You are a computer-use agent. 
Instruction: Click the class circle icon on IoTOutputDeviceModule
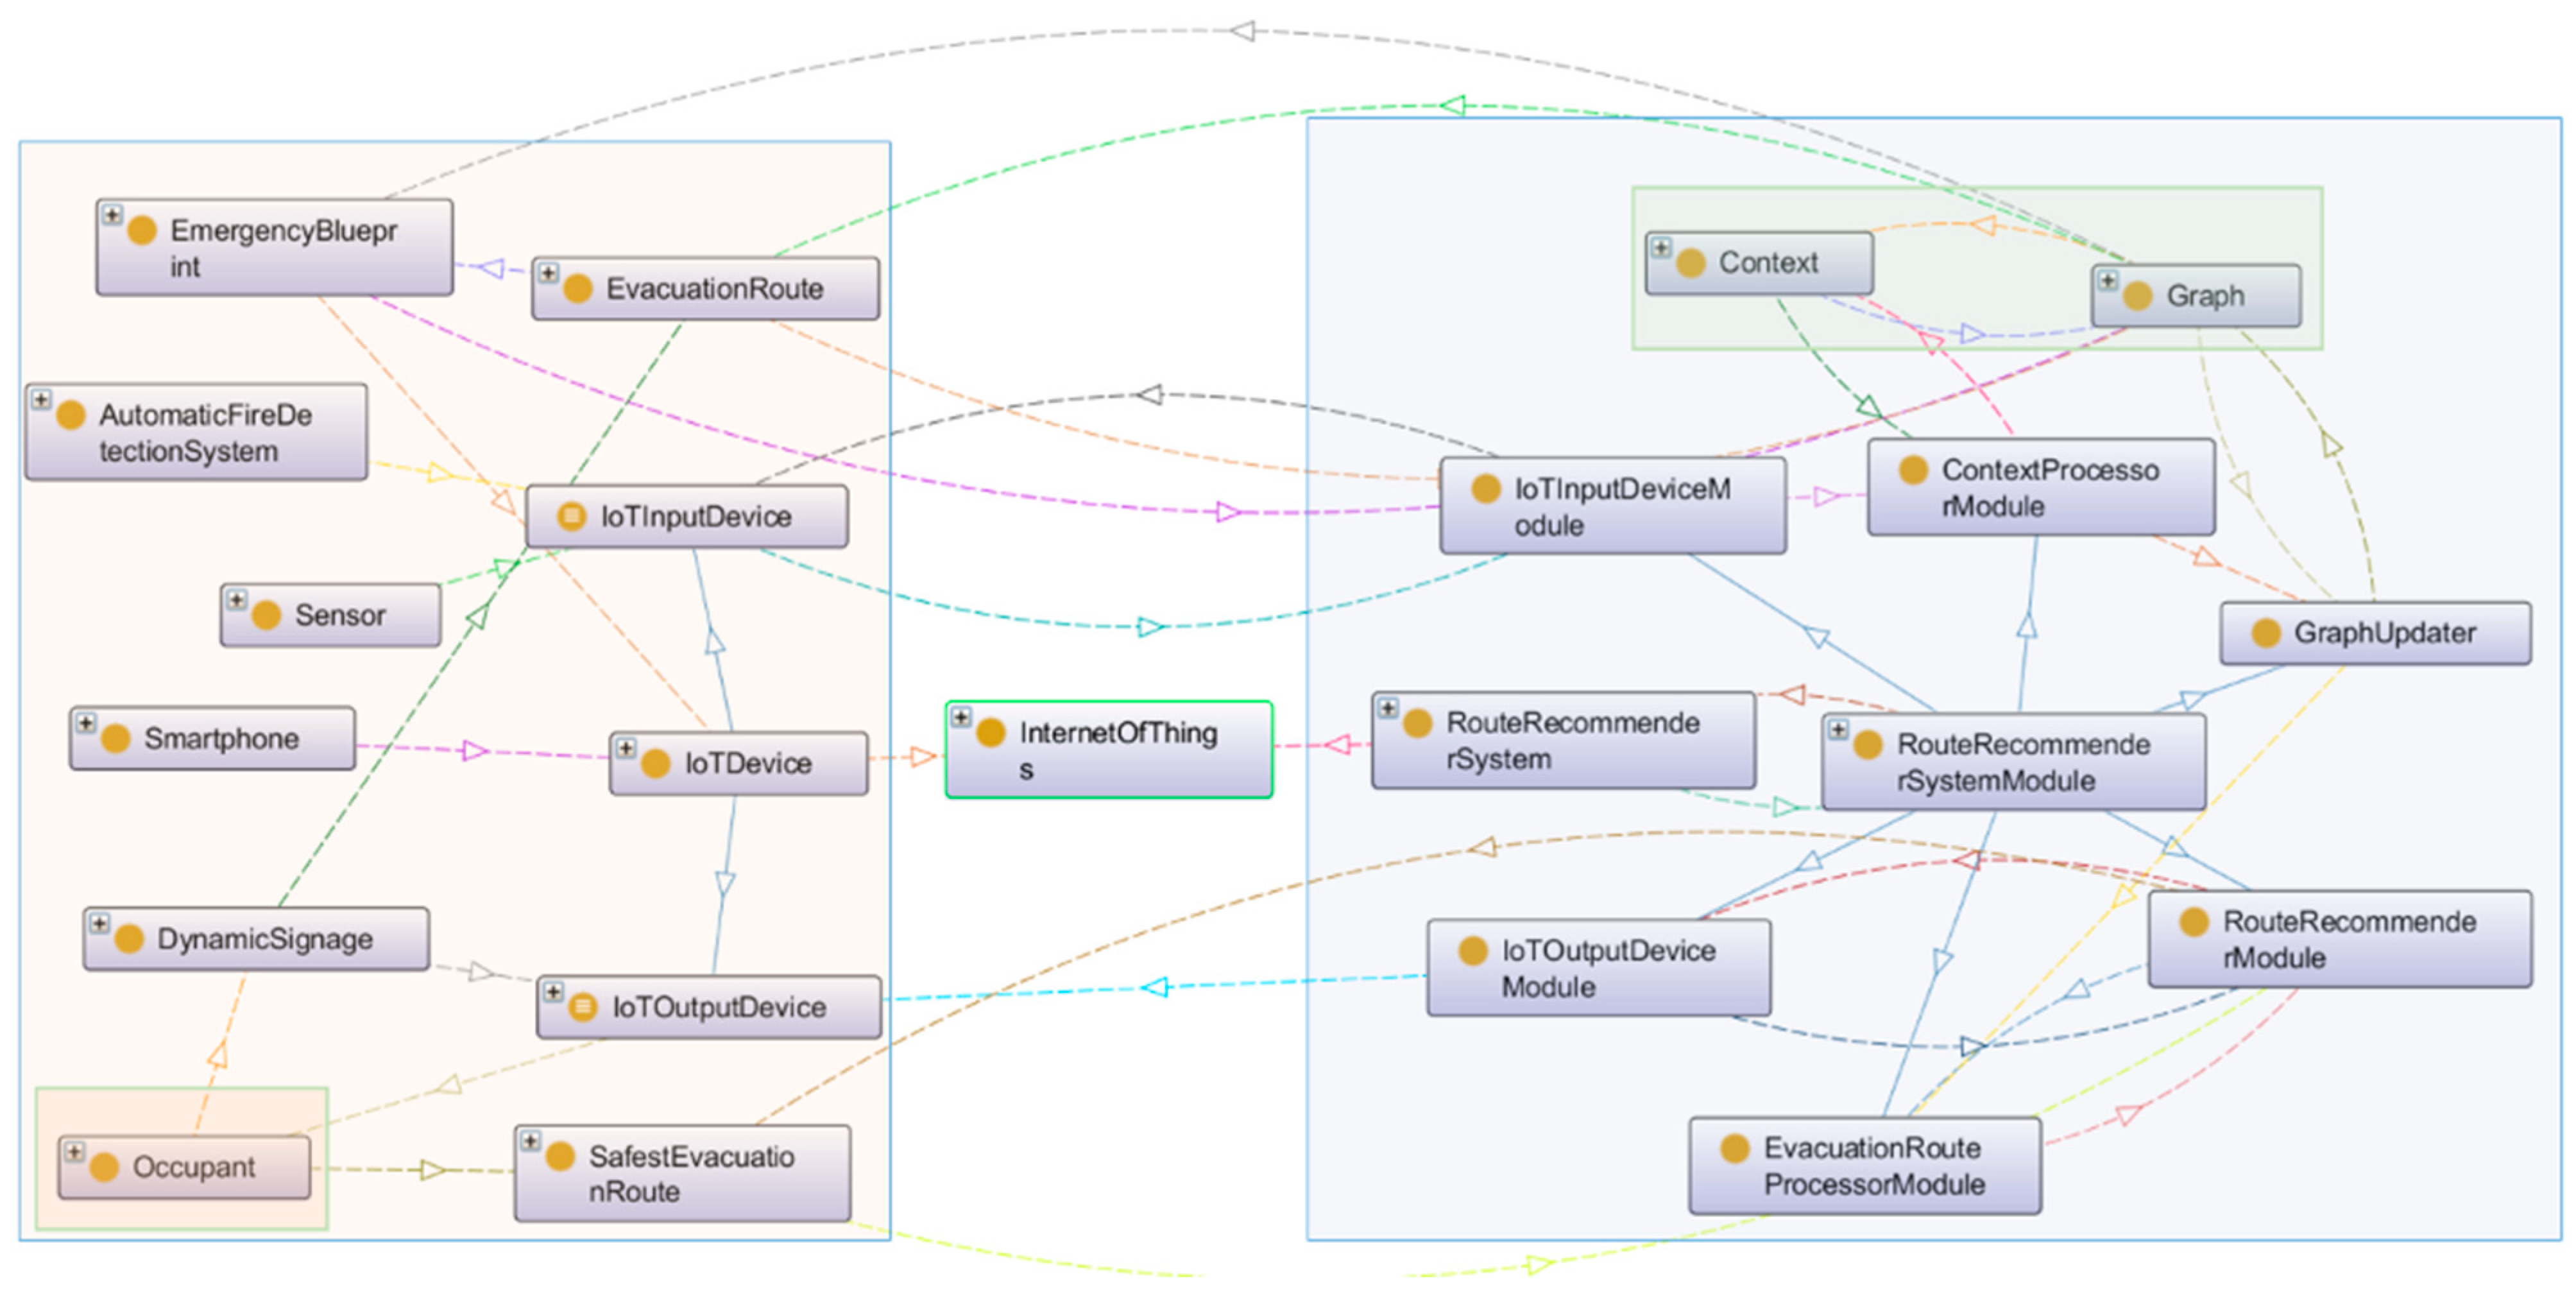coord(1473,951)
